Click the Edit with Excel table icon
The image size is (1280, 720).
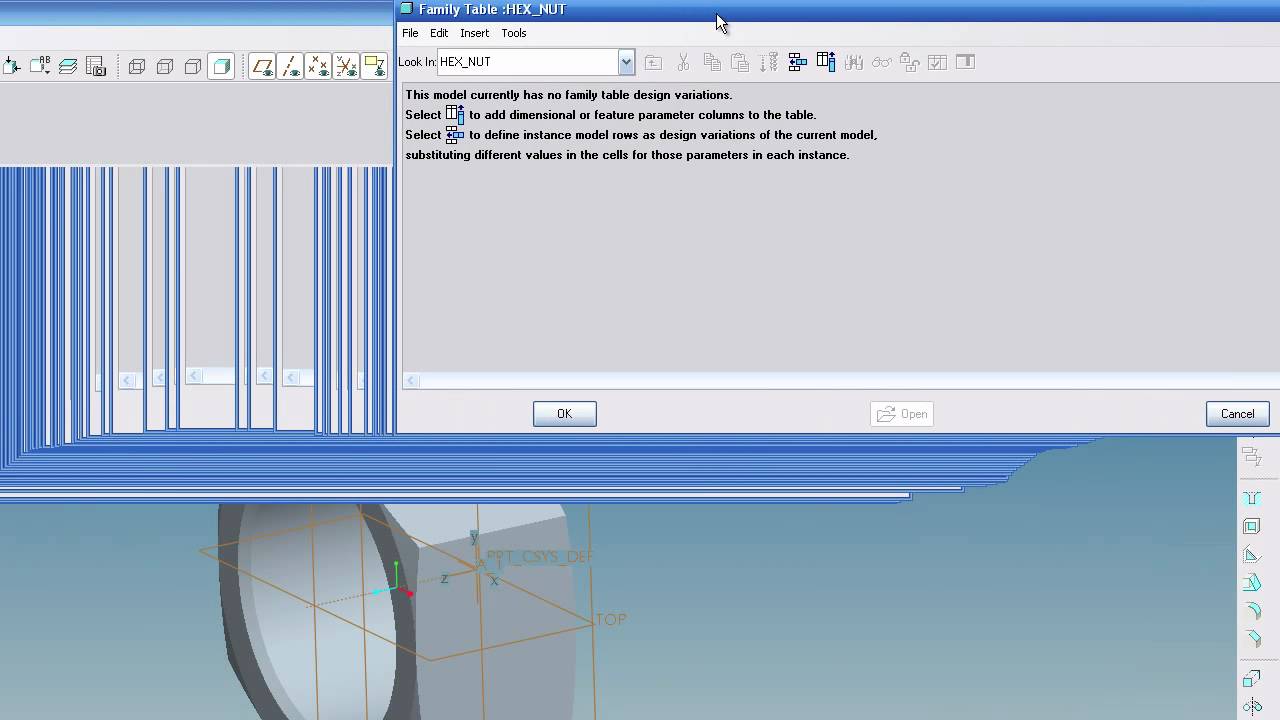(965, 62)
